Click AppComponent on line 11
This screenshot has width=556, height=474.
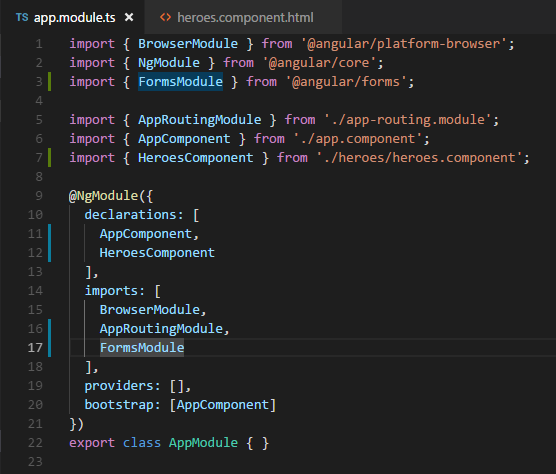(x=146, y=234)
